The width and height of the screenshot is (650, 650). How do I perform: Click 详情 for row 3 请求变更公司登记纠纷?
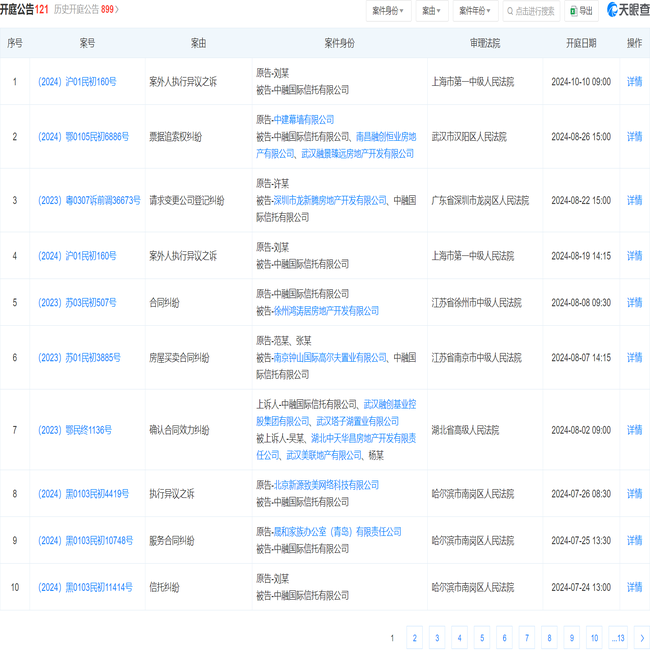[x=634, y=201]
